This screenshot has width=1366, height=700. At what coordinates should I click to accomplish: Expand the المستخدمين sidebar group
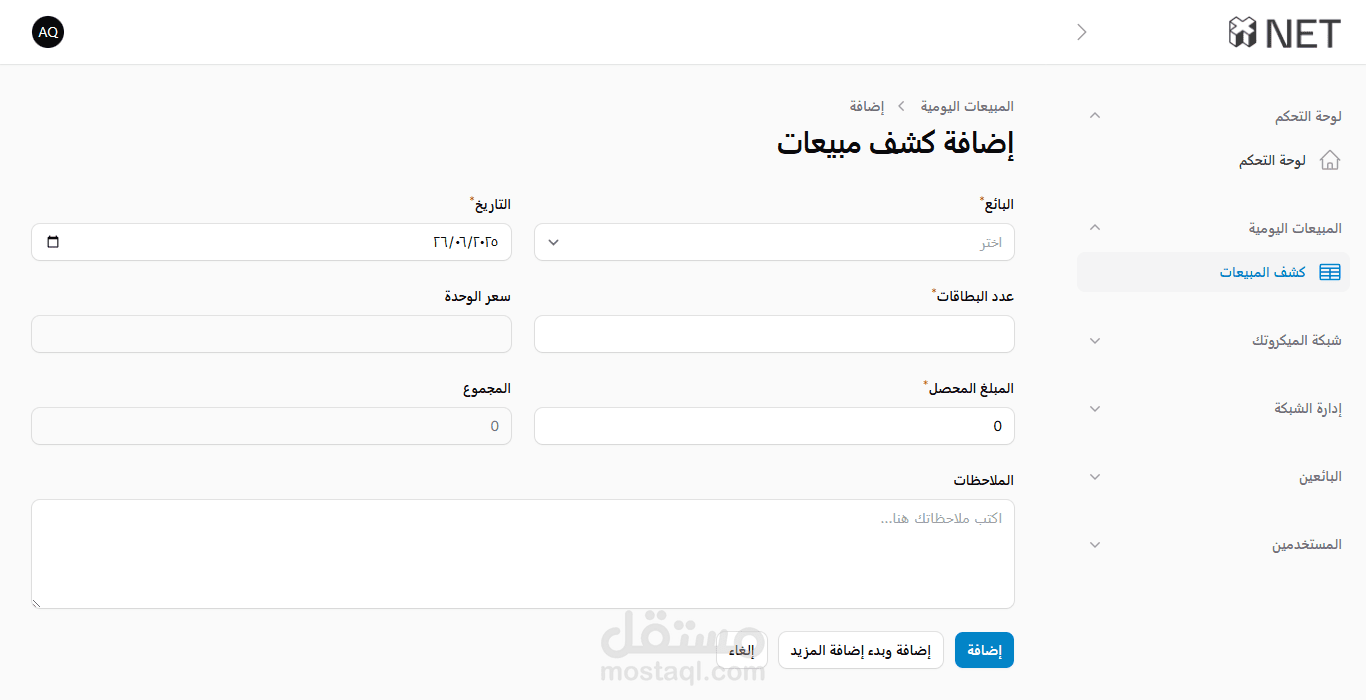coord(1095,545)
